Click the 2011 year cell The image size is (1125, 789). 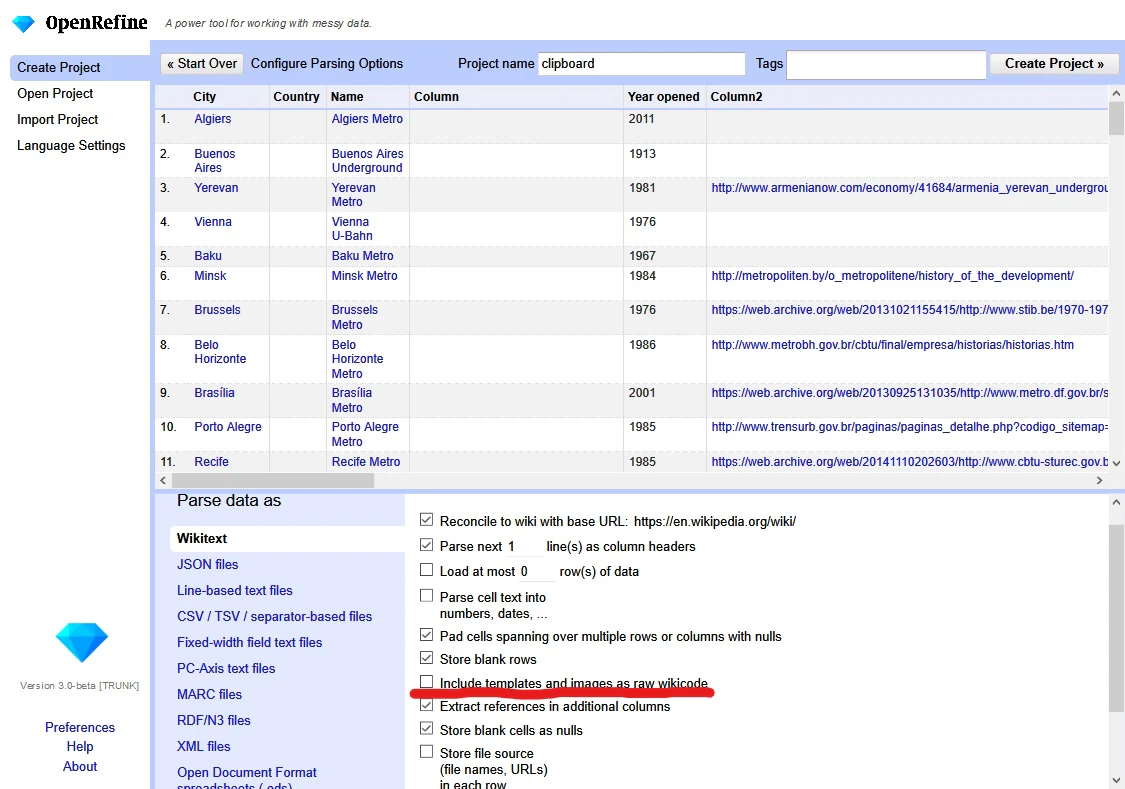tap(641, 118)
